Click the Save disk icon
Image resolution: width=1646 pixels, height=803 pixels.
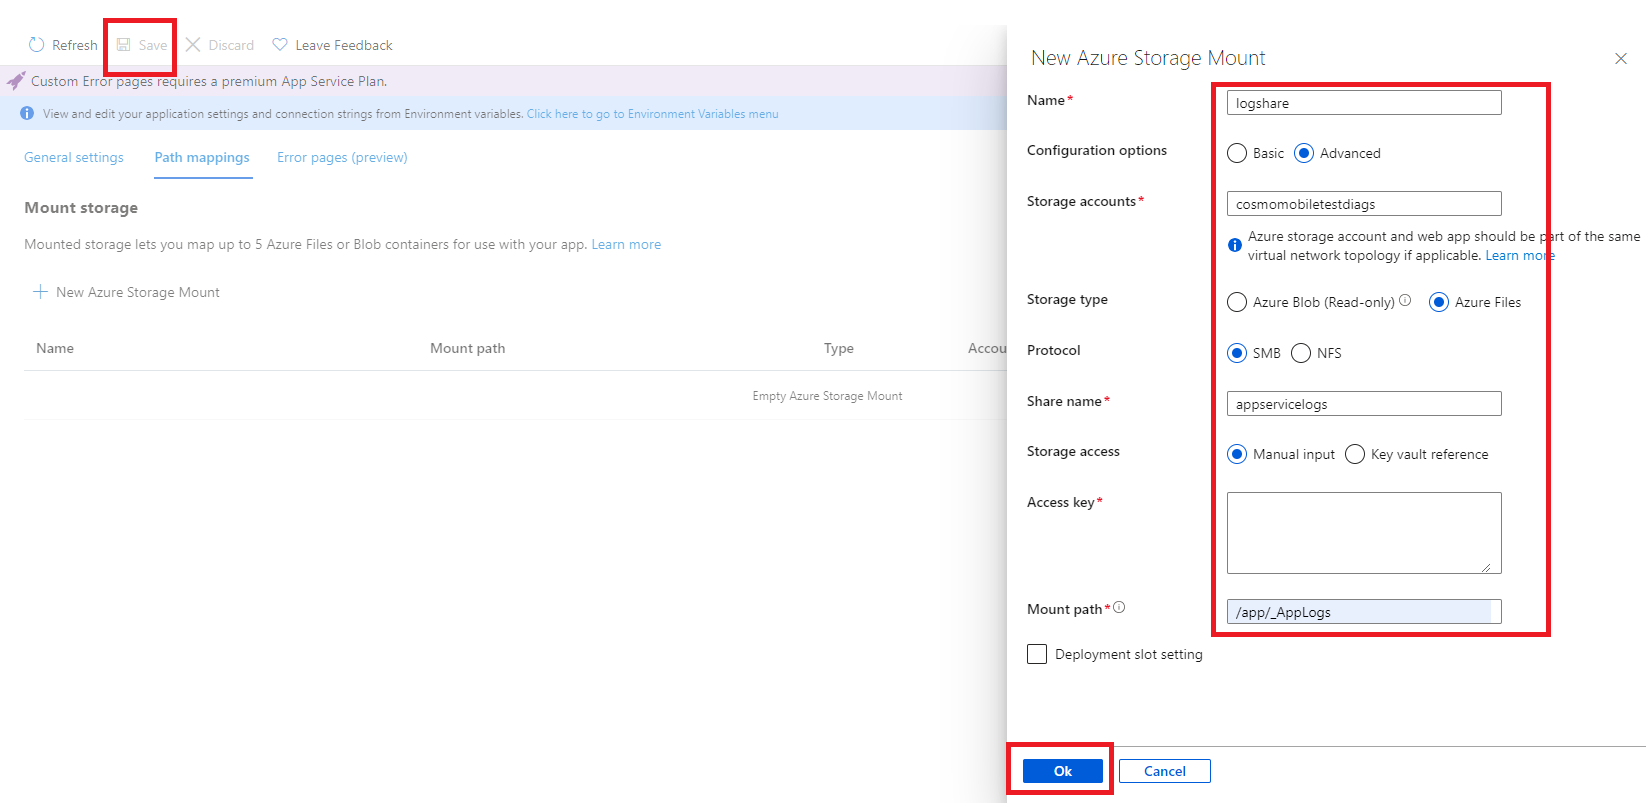pos(124,45)
